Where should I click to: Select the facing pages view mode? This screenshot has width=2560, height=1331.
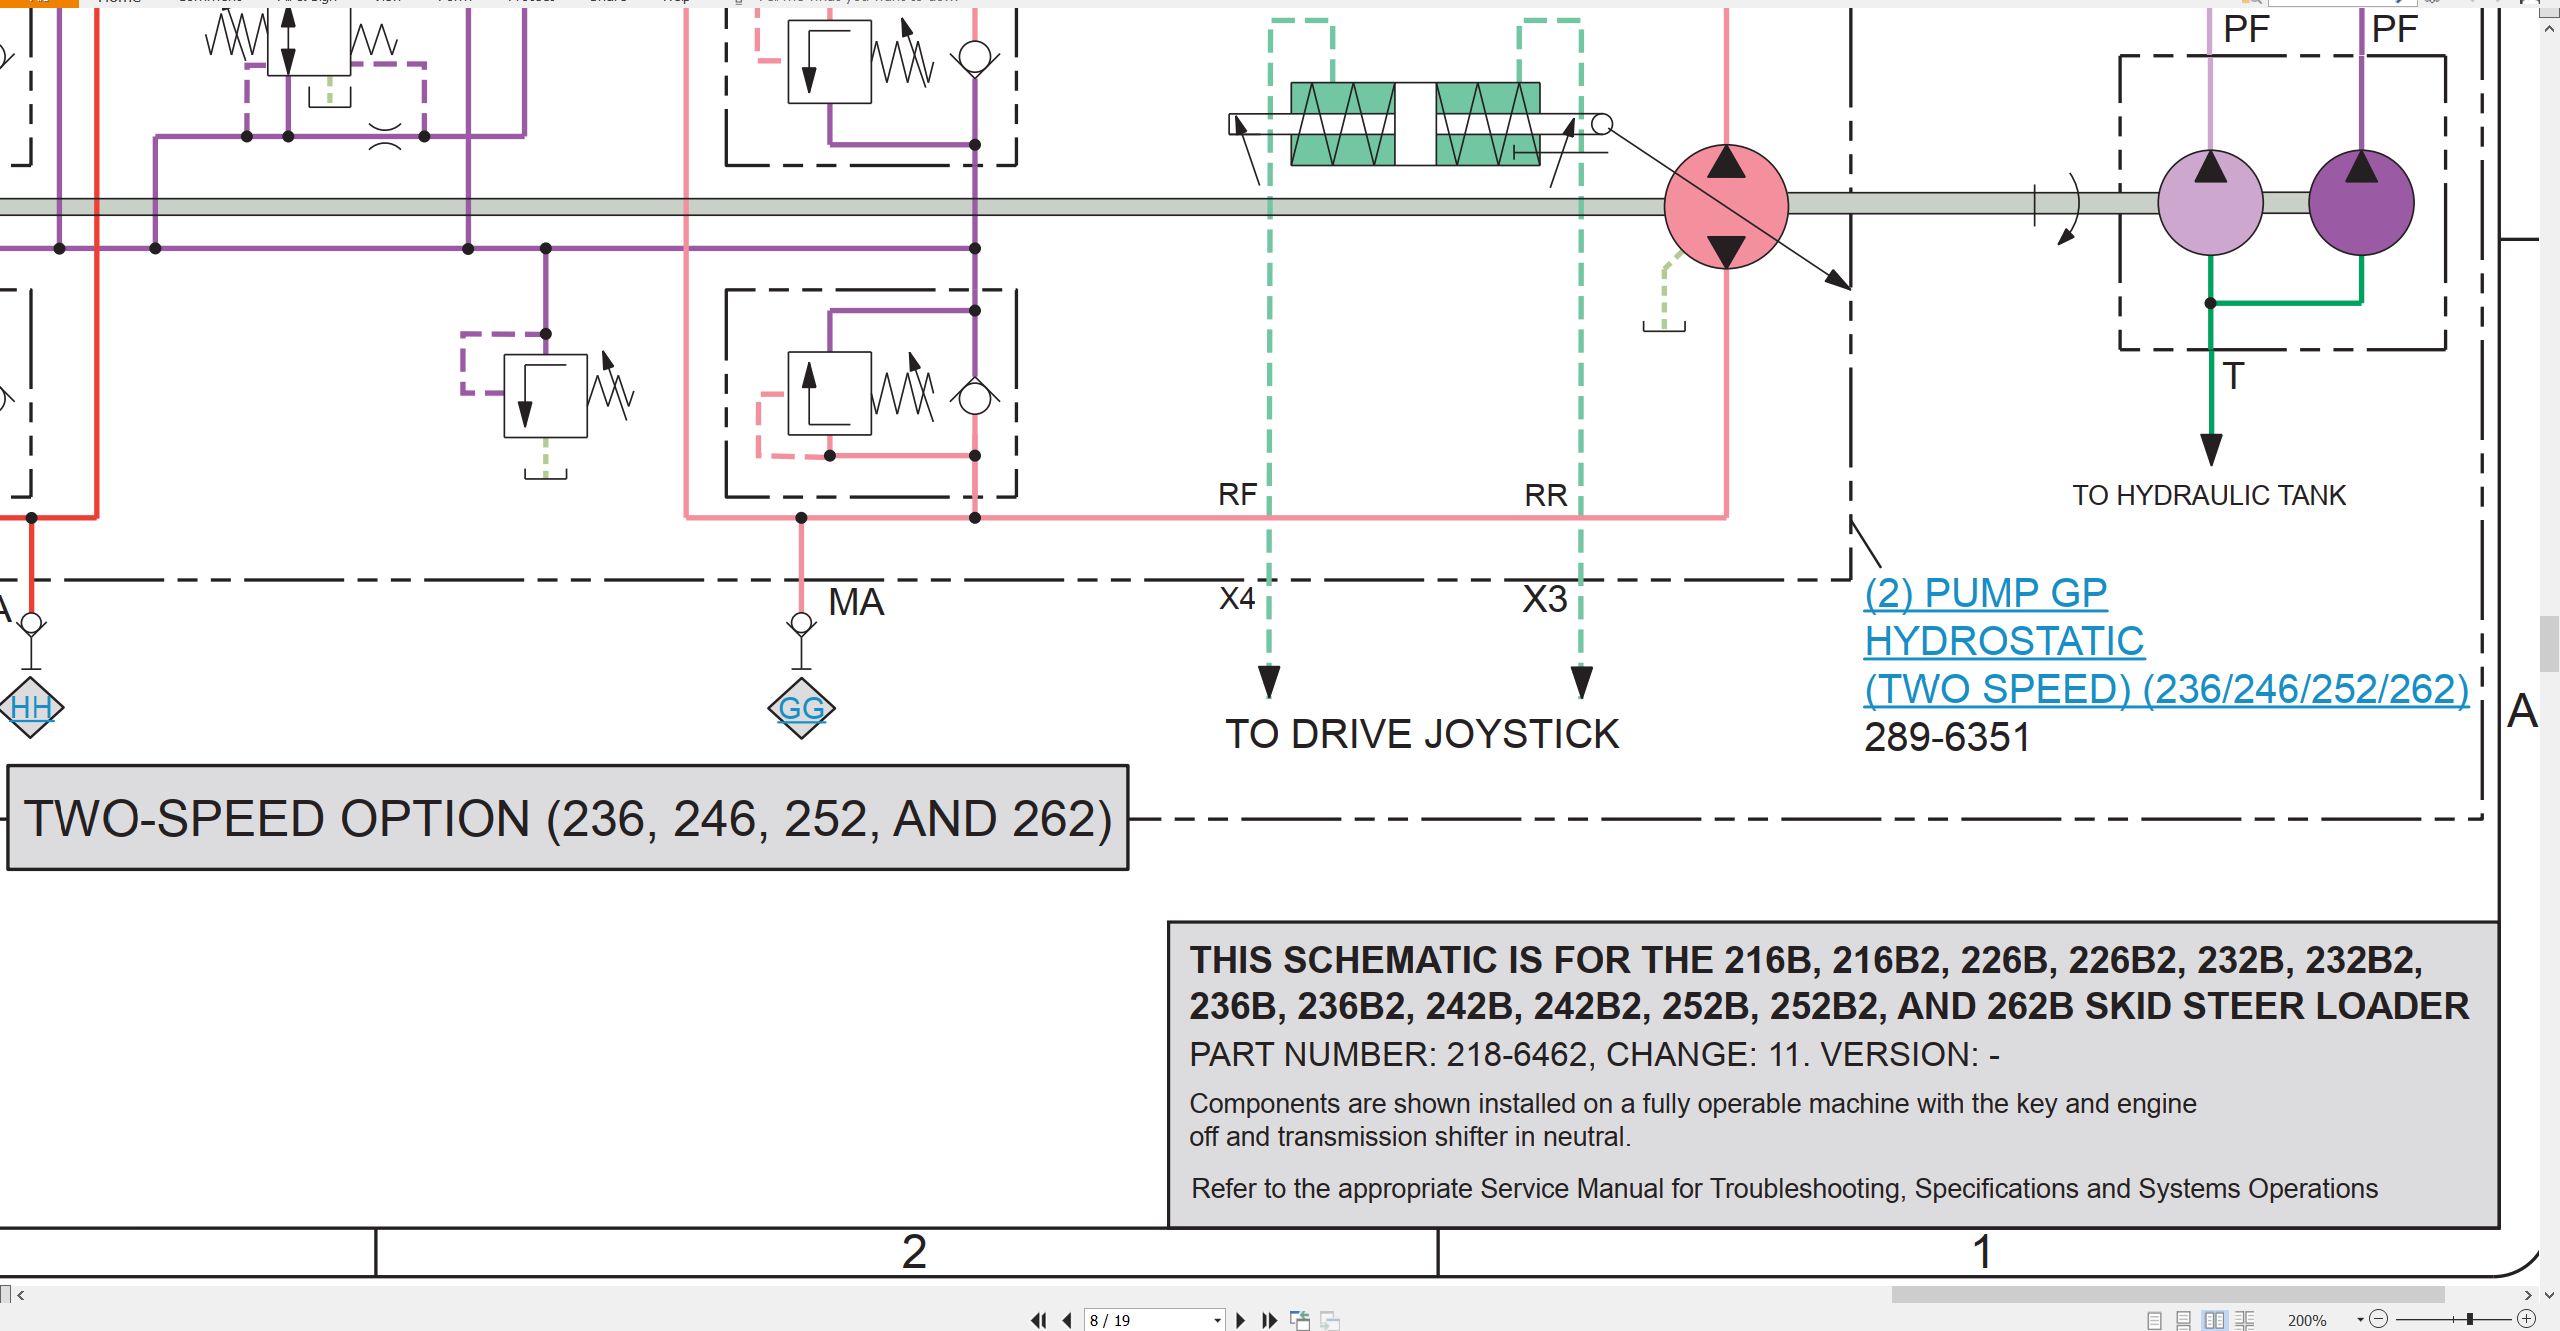pos(2215,1320)
